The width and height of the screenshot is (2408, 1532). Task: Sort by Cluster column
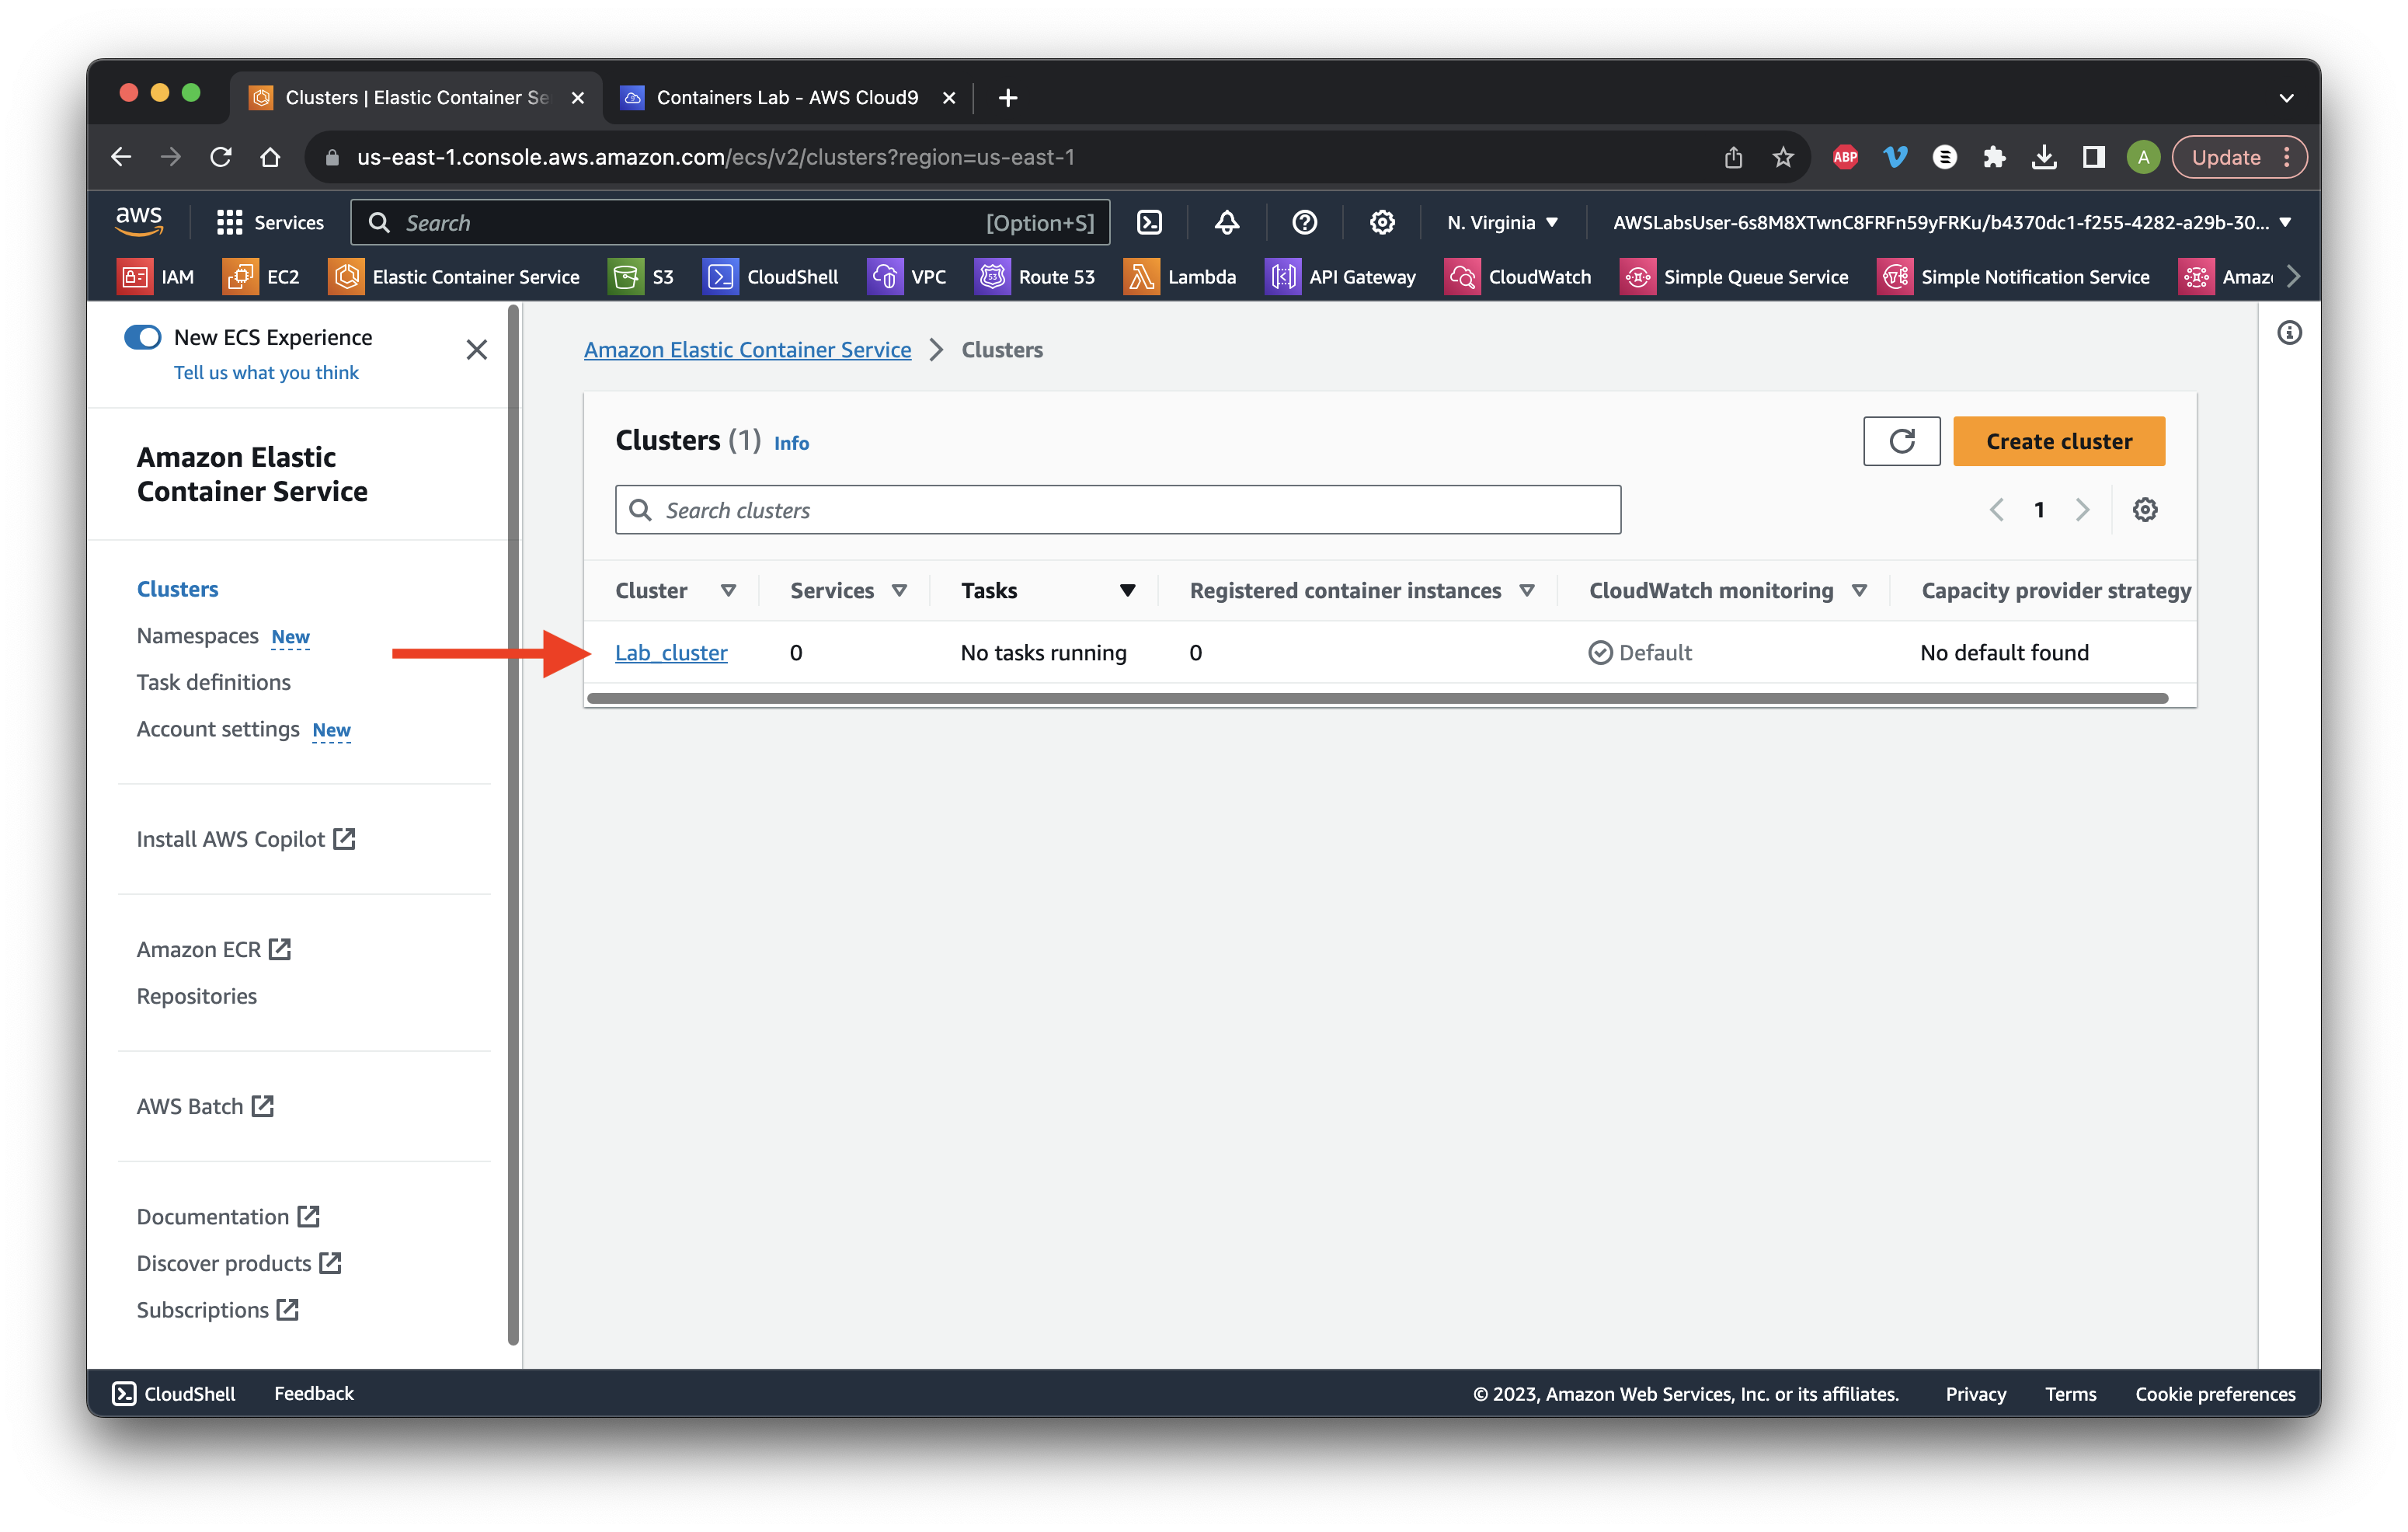click(x=729, y=591)
